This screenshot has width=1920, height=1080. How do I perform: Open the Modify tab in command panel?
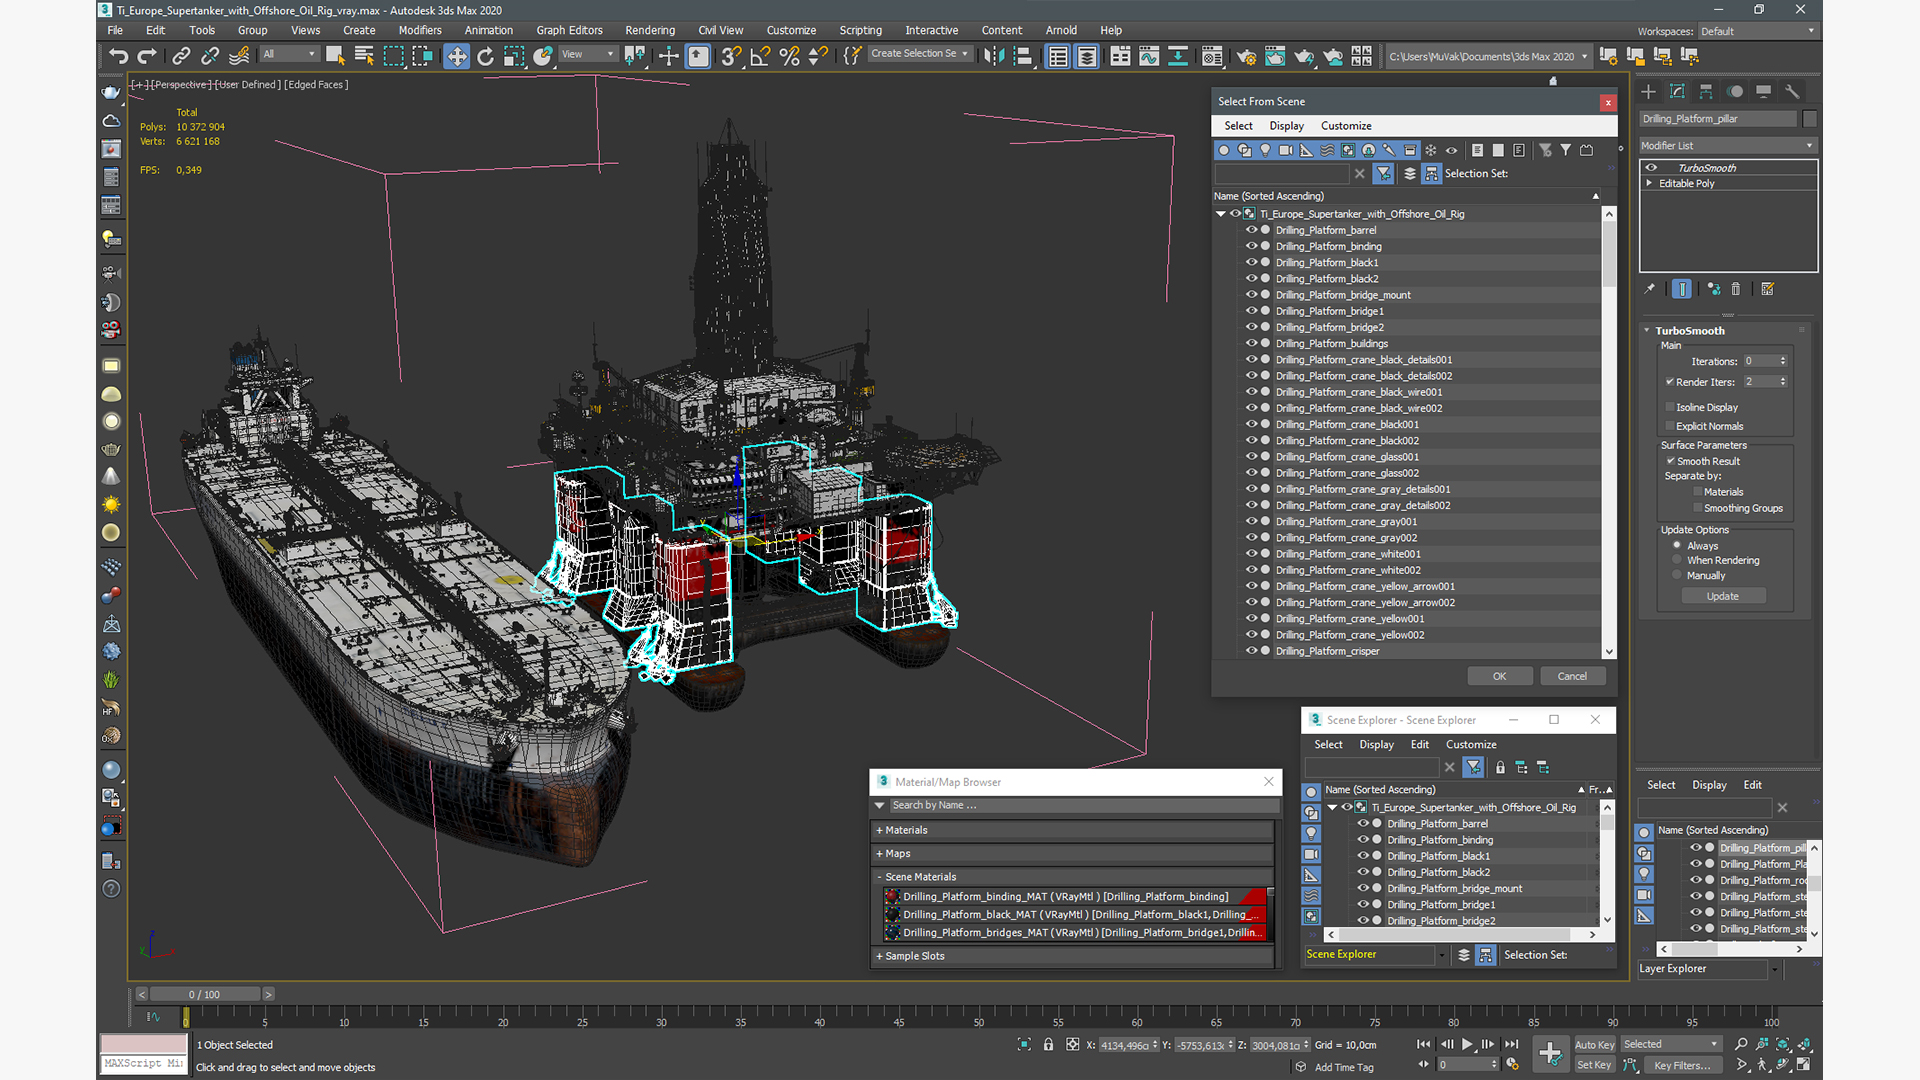1677,91
